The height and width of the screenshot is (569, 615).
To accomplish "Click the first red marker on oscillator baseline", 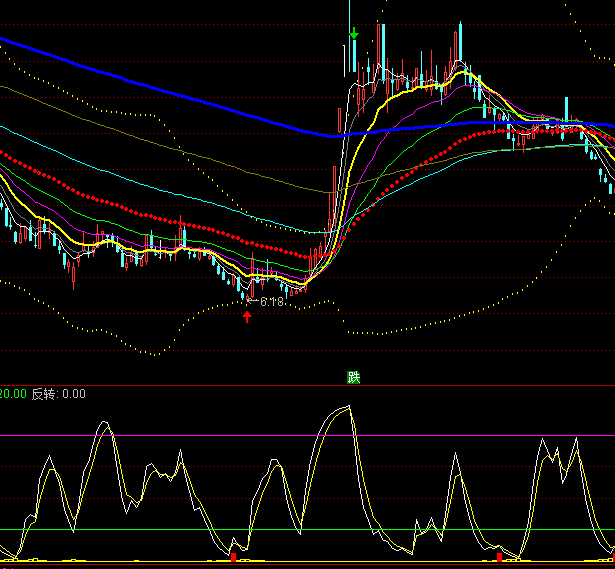I will click(233, 555).
